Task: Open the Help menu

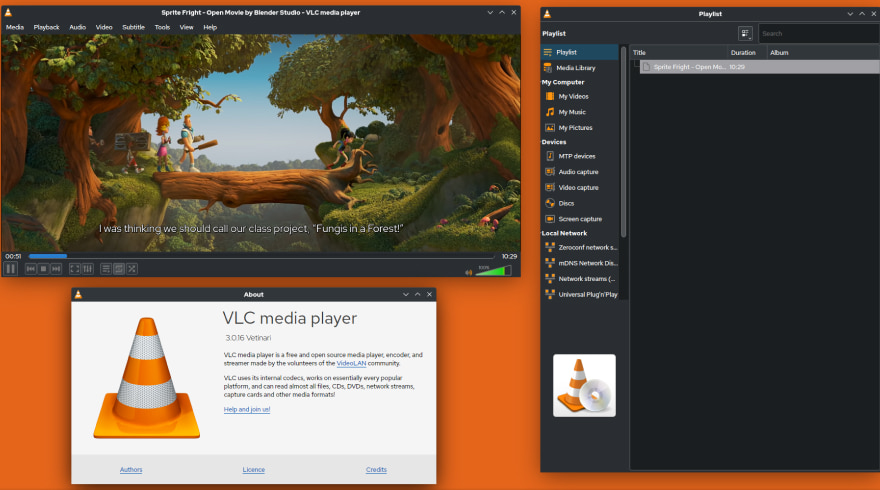Action: click(x=210, y=27)
